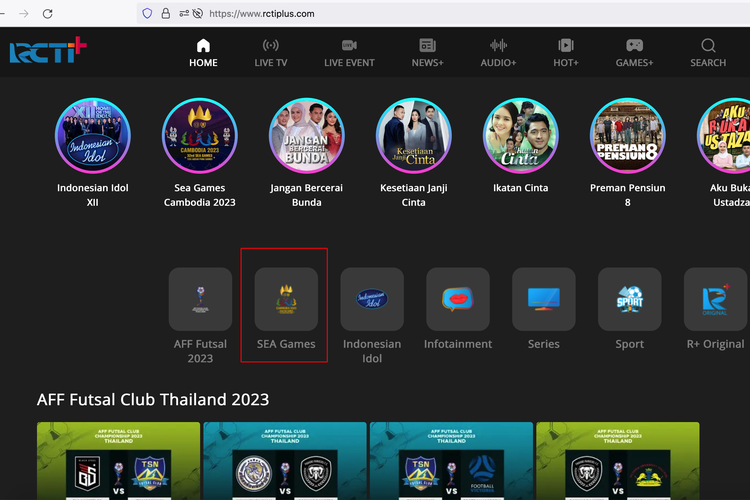Open the Infotainment category
Viewport: 750px width, 500px height.
pyautogui.click(x=458, y=299)
